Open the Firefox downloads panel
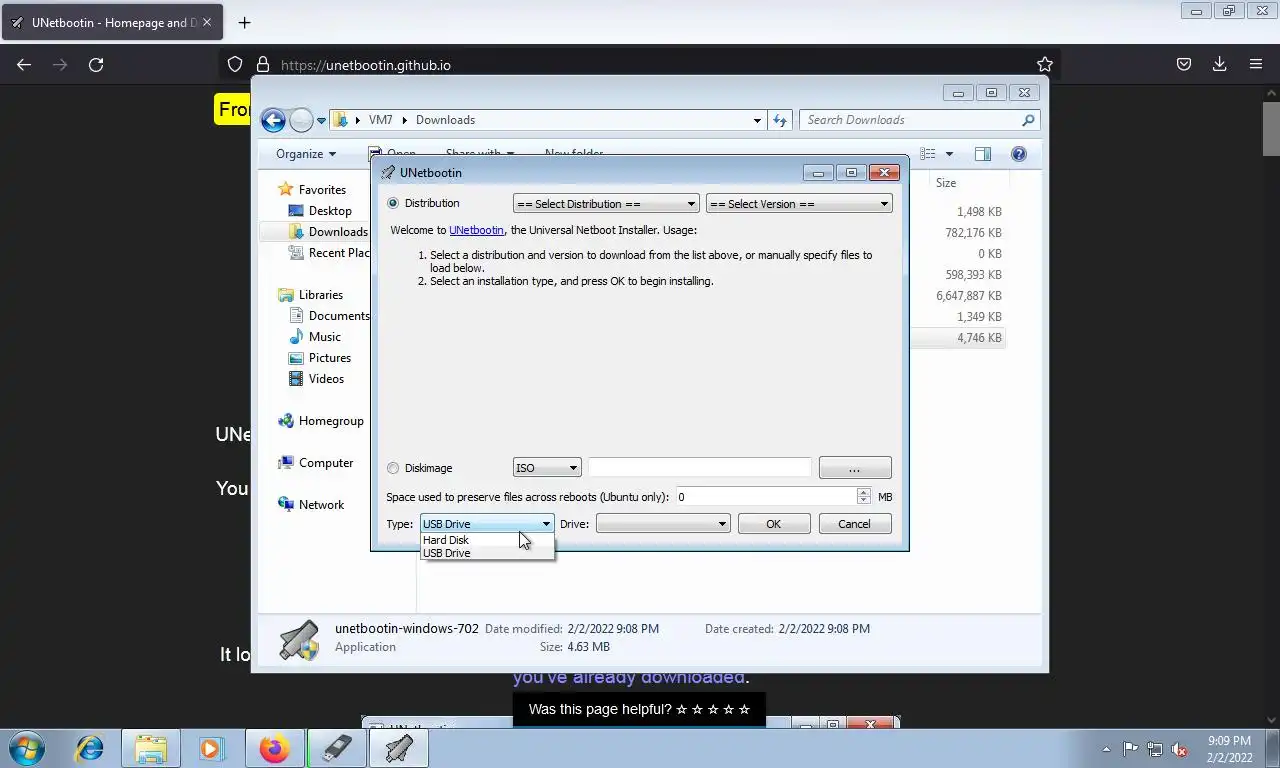The image size is (1280, 768). (1219, 64)
